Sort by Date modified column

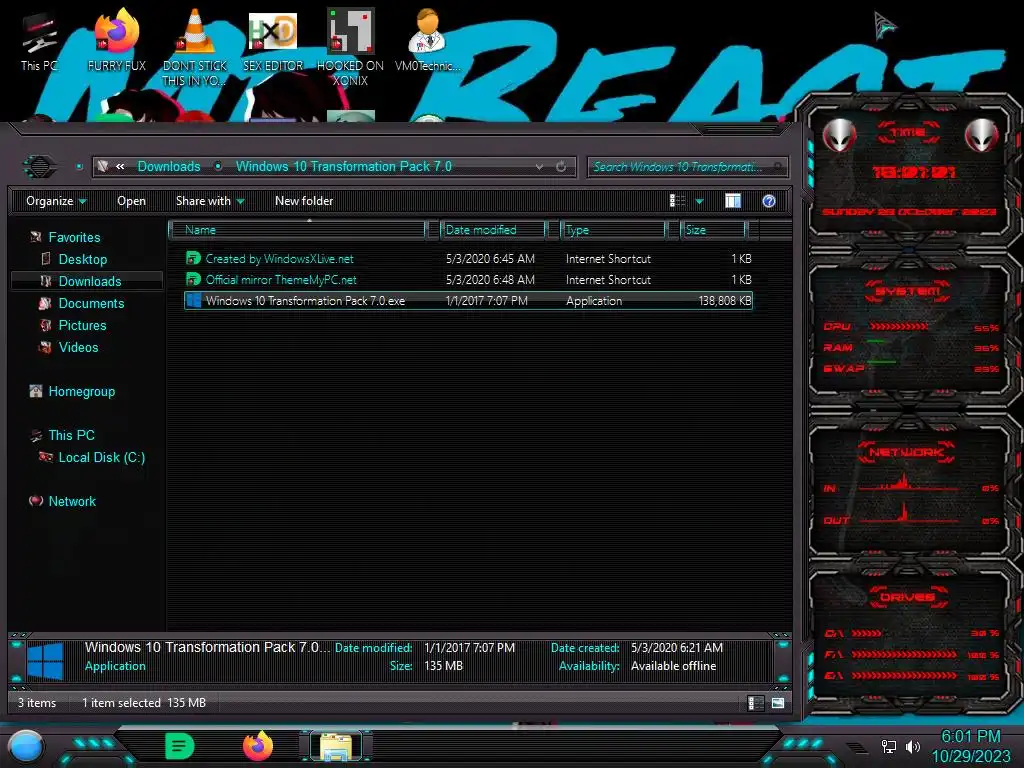[x=492, y=230]
